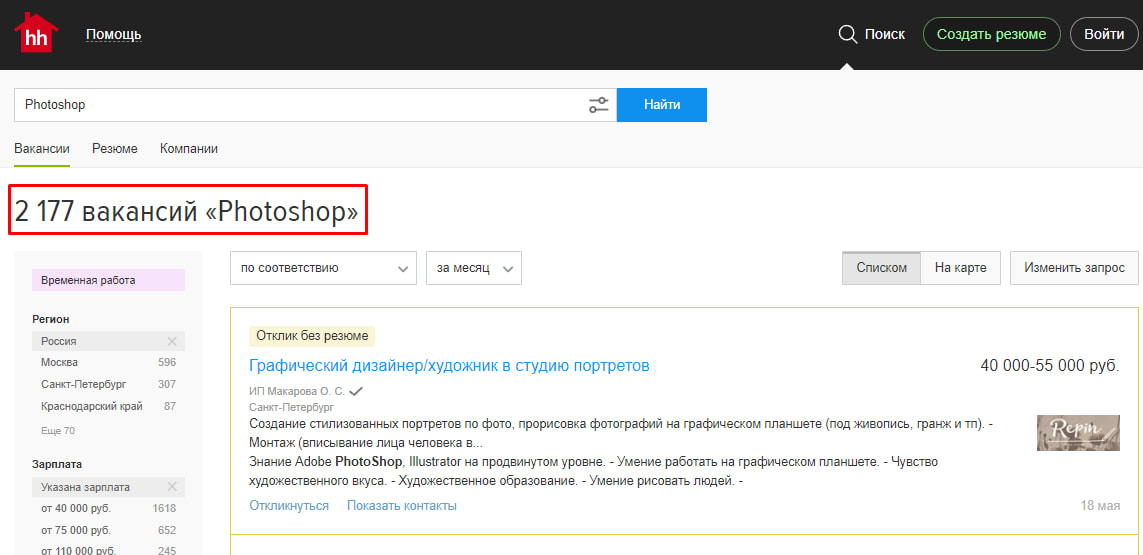Screen dimensions: 1143x555
Task: Filter by region Краснодарский край
Action: pos(92,406)
